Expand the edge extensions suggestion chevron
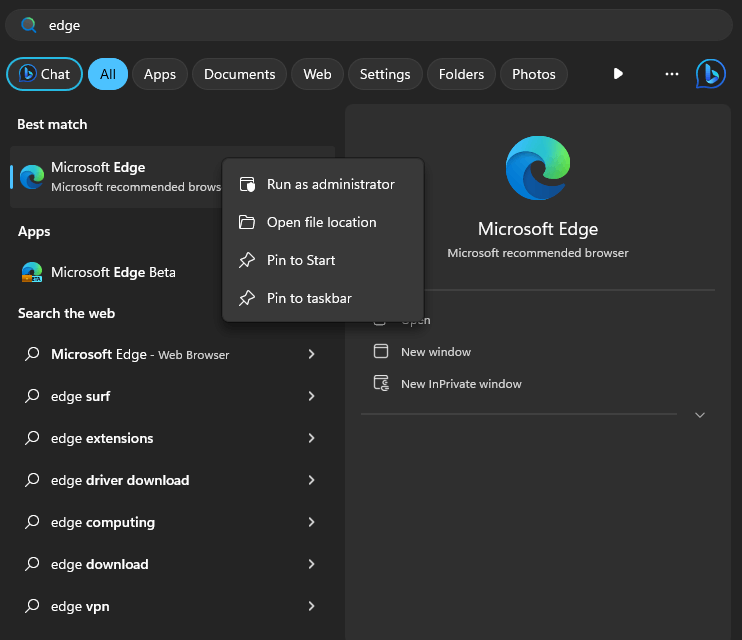The height and width of the screenshot is (640, 742). tap(311, 438)
